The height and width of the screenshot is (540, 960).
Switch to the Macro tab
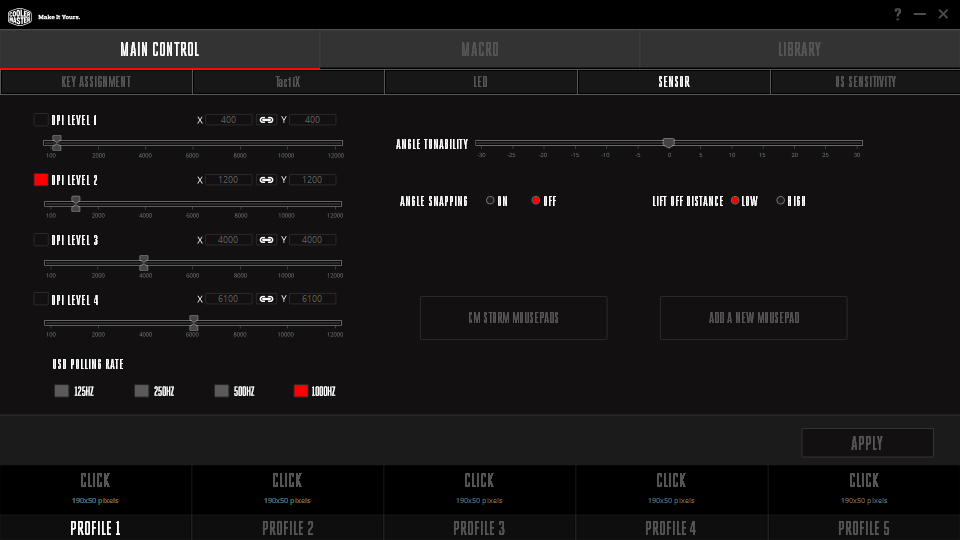tap(479, 49)
